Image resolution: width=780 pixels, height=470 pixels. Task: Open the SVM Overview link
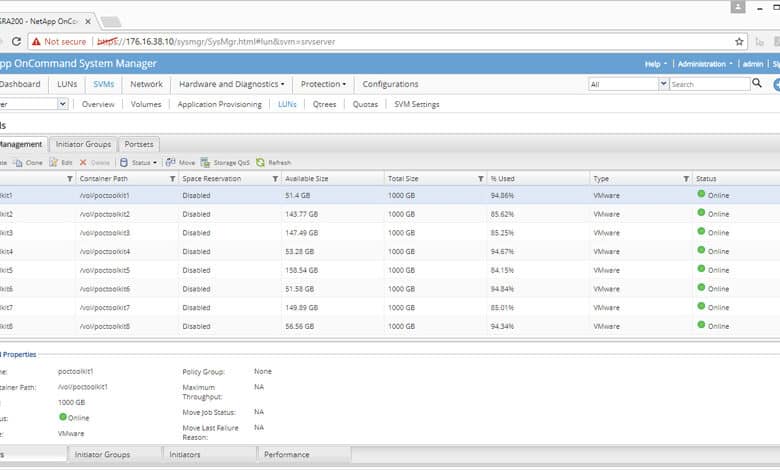coord(98,104)
